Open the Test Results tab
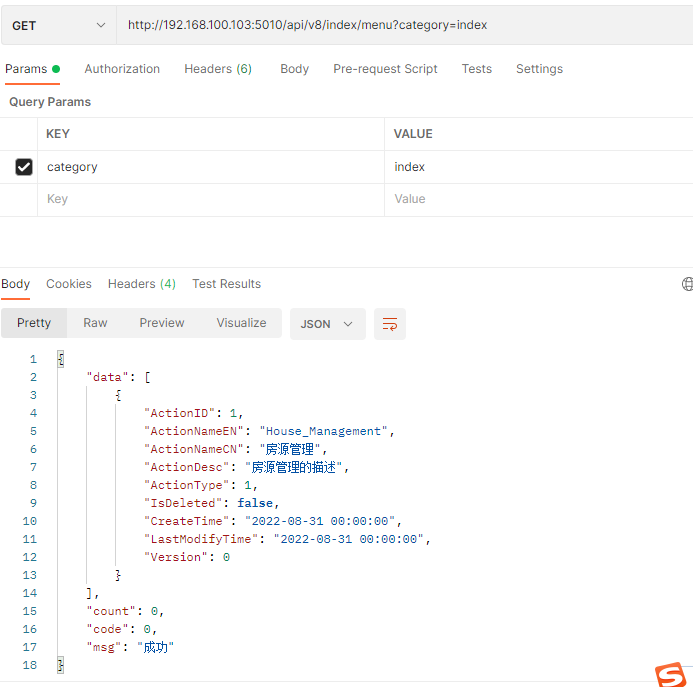 (226, 284)
